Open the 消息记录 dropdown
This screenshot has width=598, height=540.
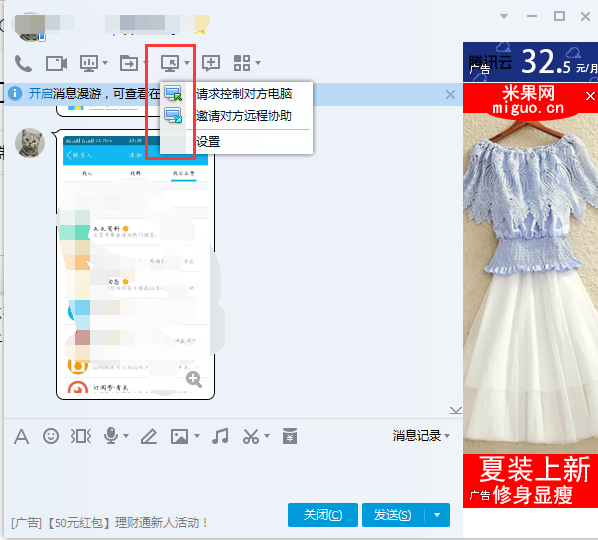tap(421, 436)
